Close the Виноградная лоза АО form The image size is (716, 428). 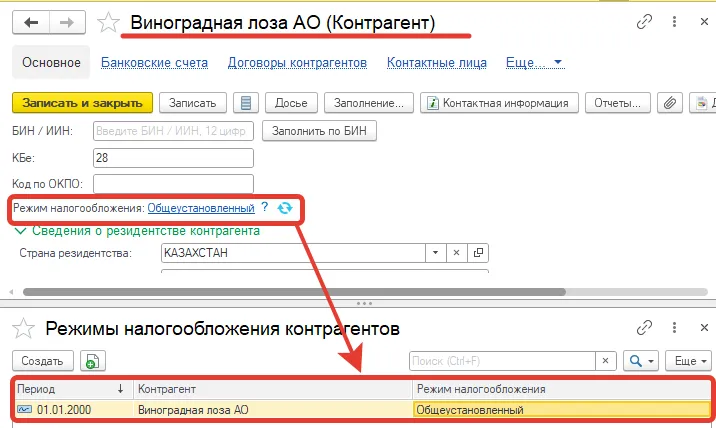click(x=704, y=21)
